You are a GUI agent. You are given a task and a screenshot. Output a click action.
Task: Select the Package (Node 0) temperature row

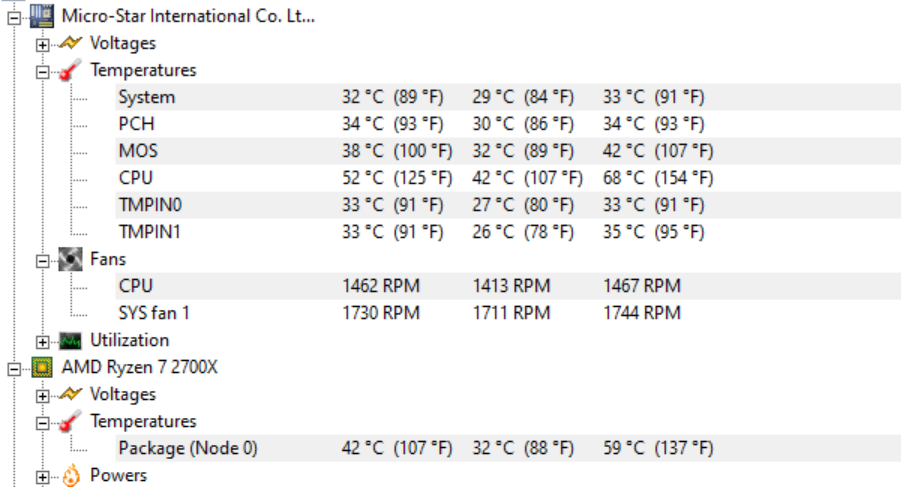(x=508, y=448)
